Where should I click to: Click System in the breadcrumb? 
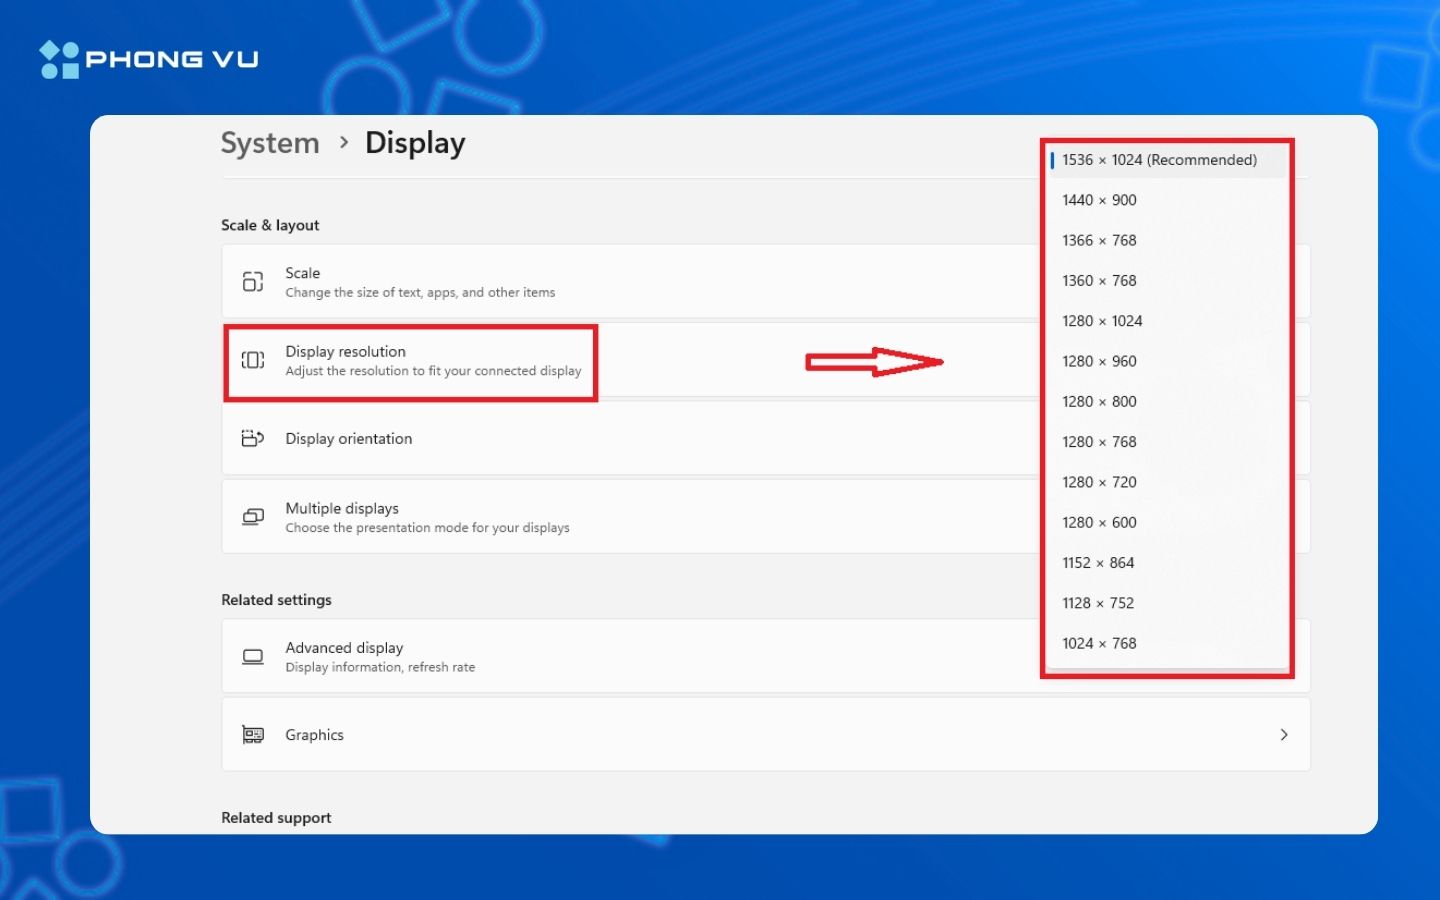coord(270,143)
